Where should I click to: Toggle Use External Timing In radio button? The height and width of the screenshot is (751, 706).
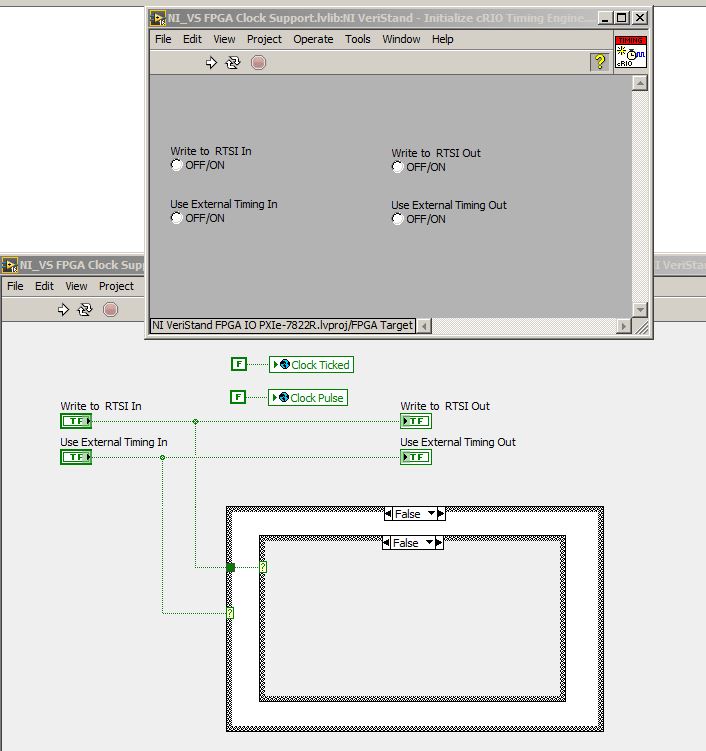176,218
